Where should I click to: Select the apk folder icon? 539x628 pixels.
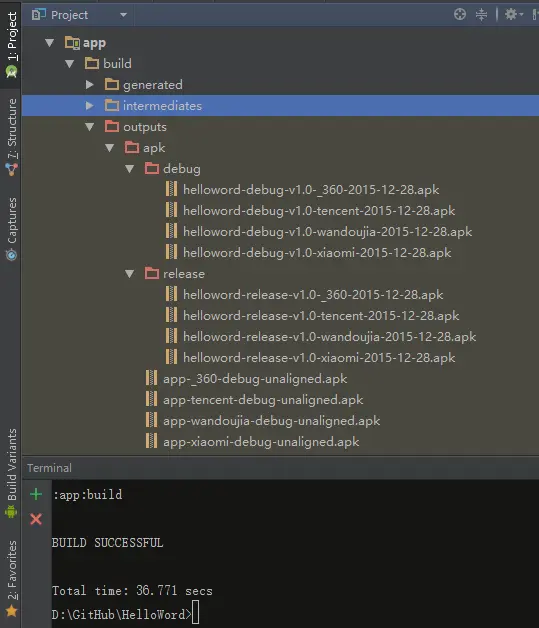(x=132, y=147)
